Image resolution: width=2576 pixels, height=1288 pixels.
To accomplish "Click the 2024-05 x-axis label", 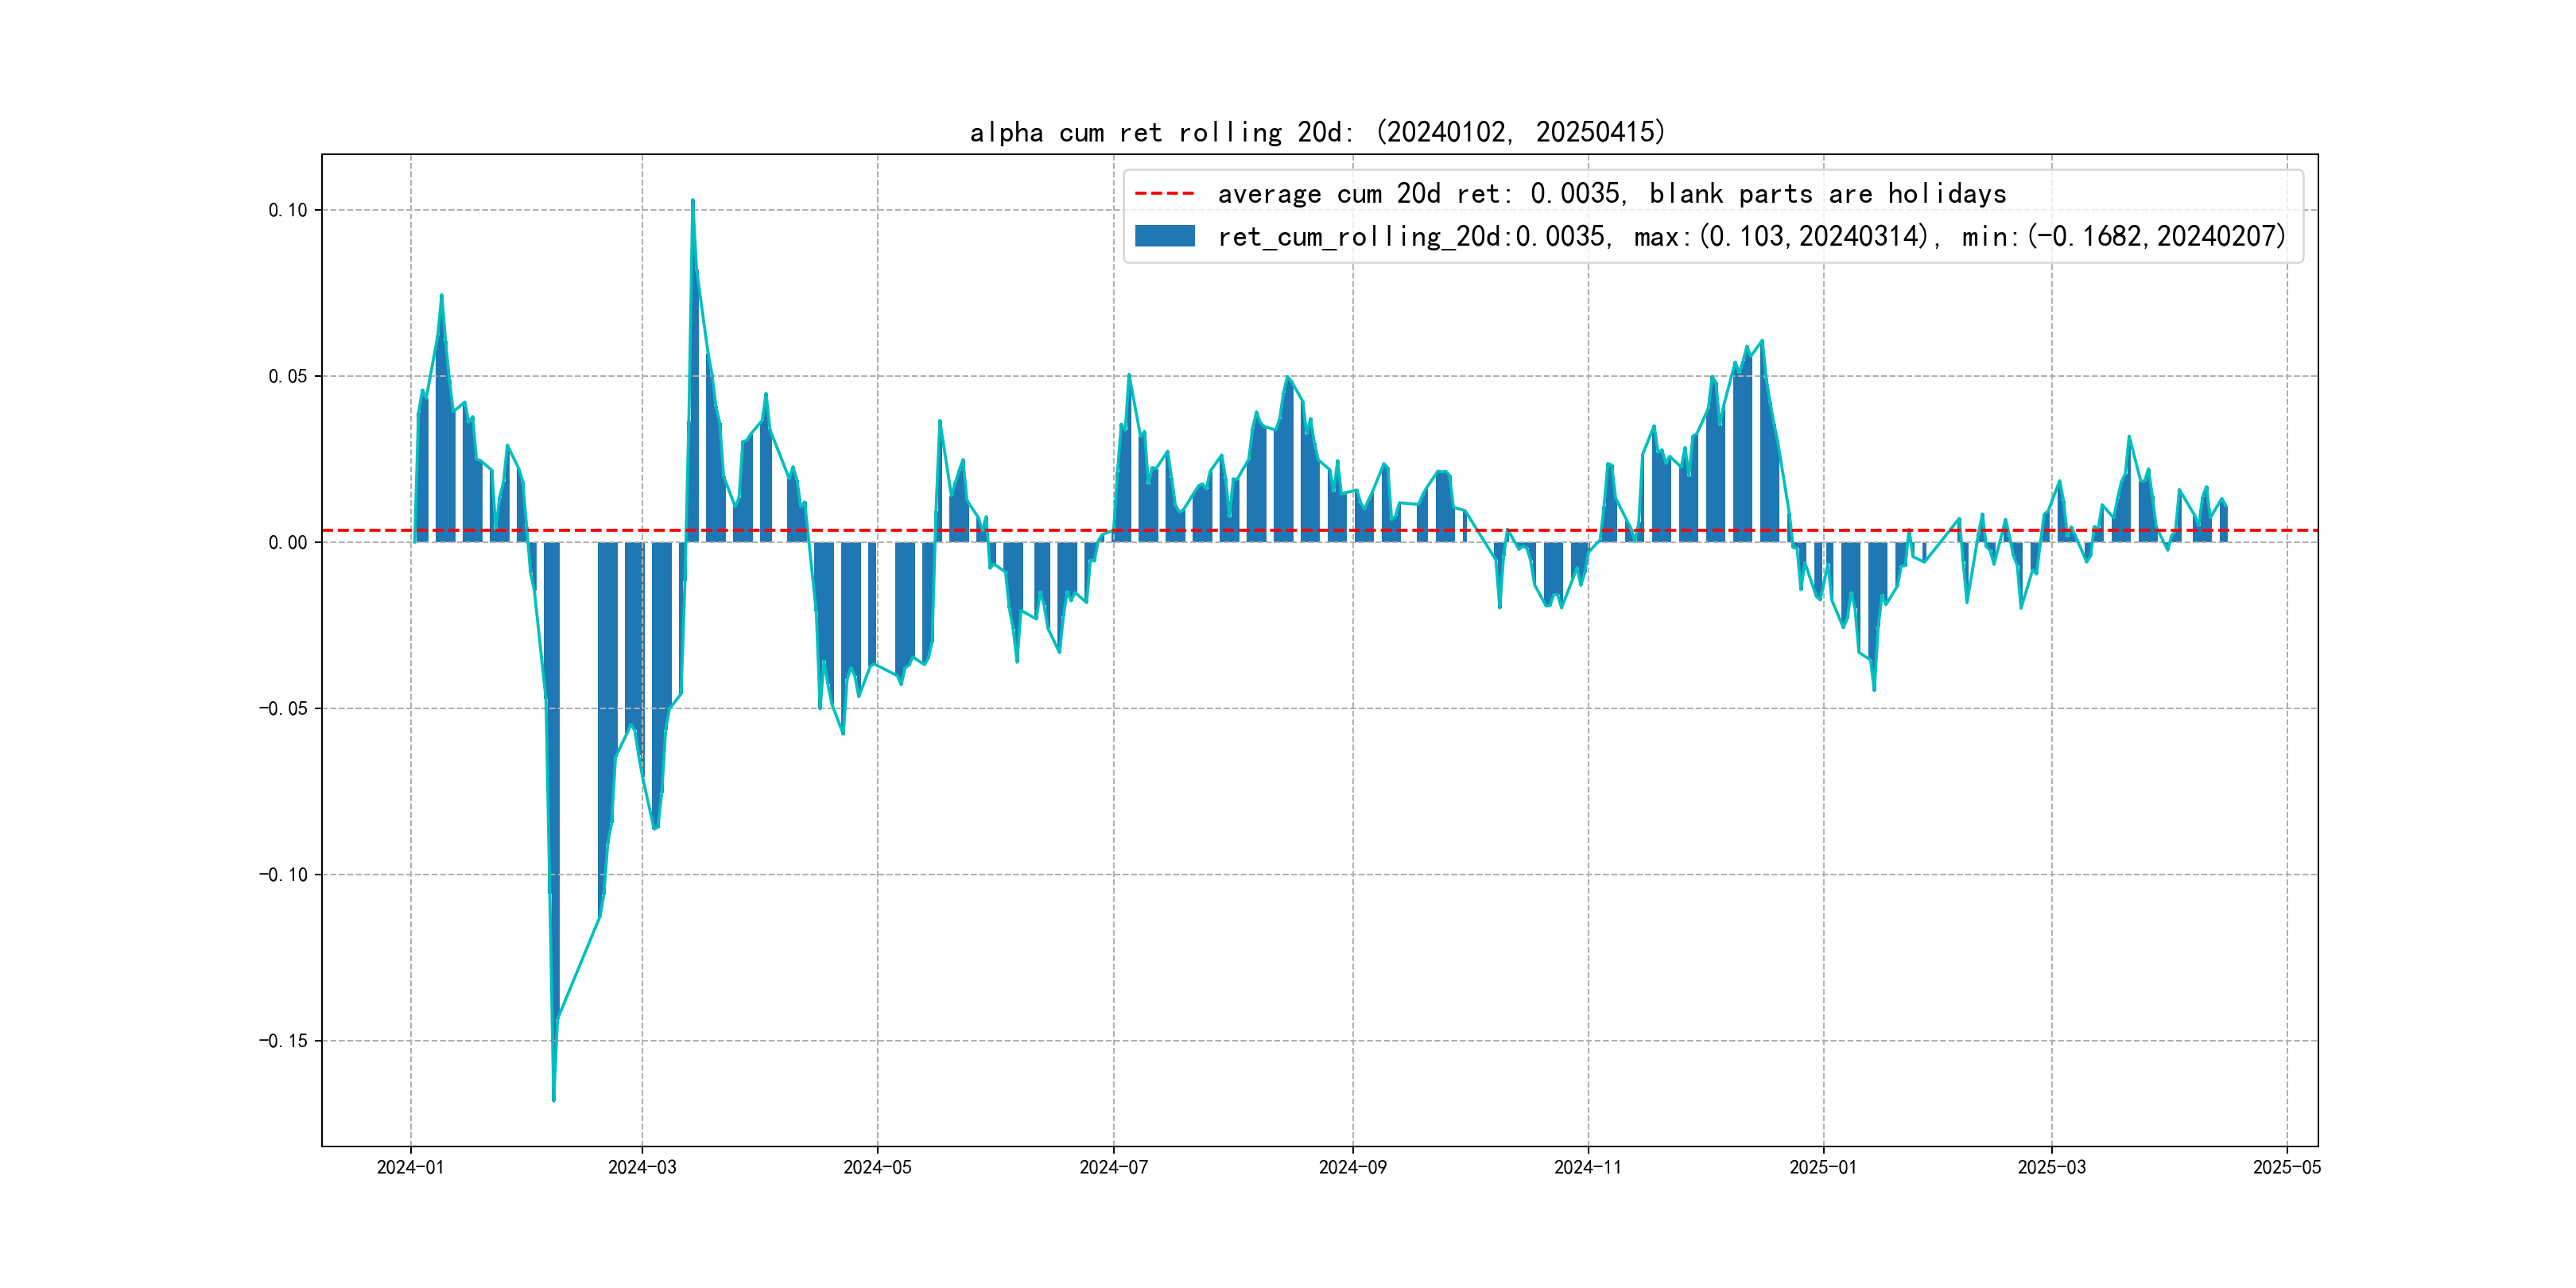I will coord(877,1167).
